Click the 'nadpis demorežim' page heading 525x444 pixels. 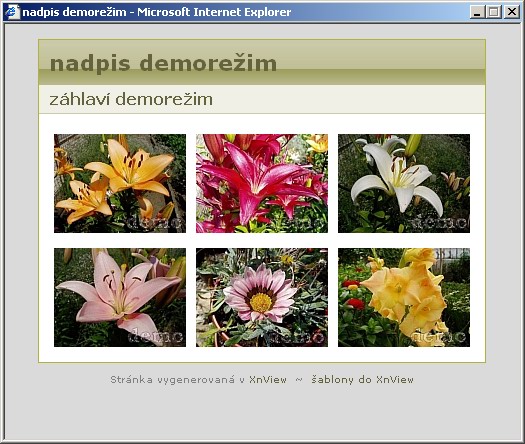point(163,63)
